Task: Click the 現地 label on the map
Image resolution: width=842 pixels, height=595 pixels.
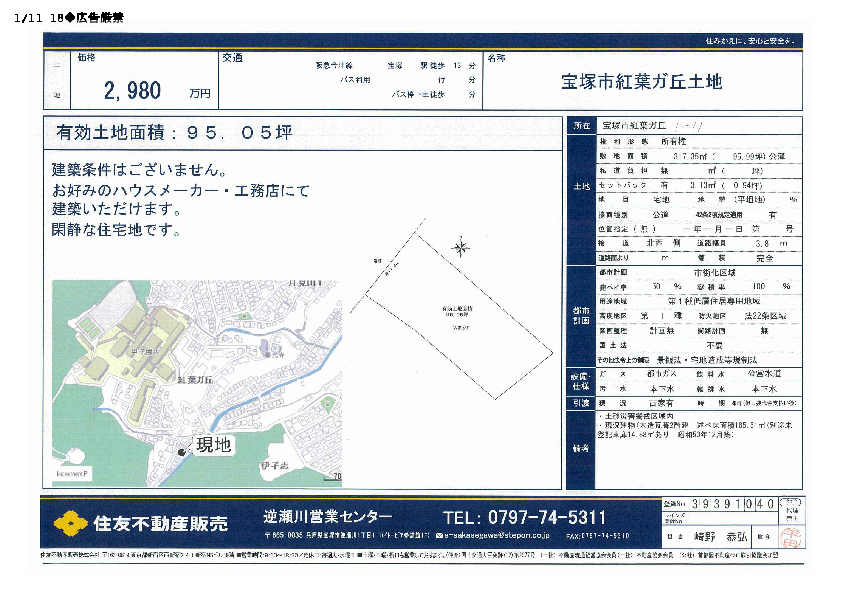Action: click(x=212, y=445)
